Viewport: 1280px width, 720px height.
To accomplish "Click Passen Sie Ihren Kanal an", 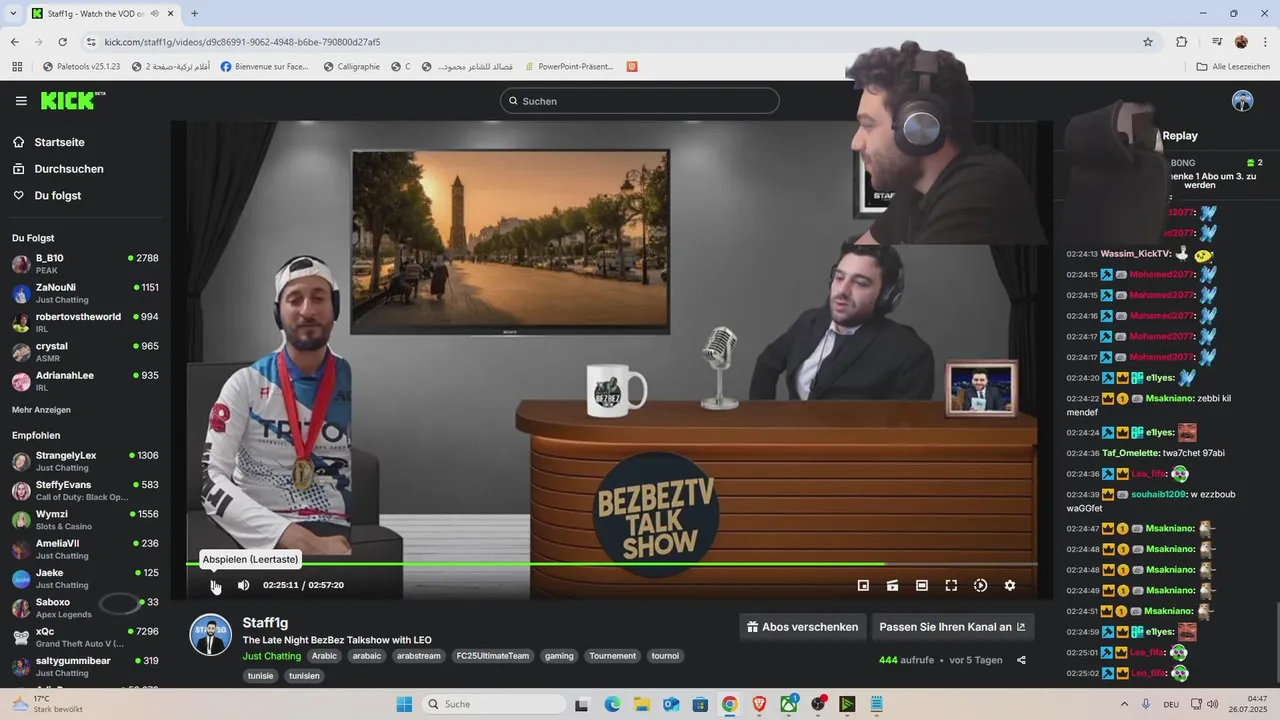I will point(952,627).
